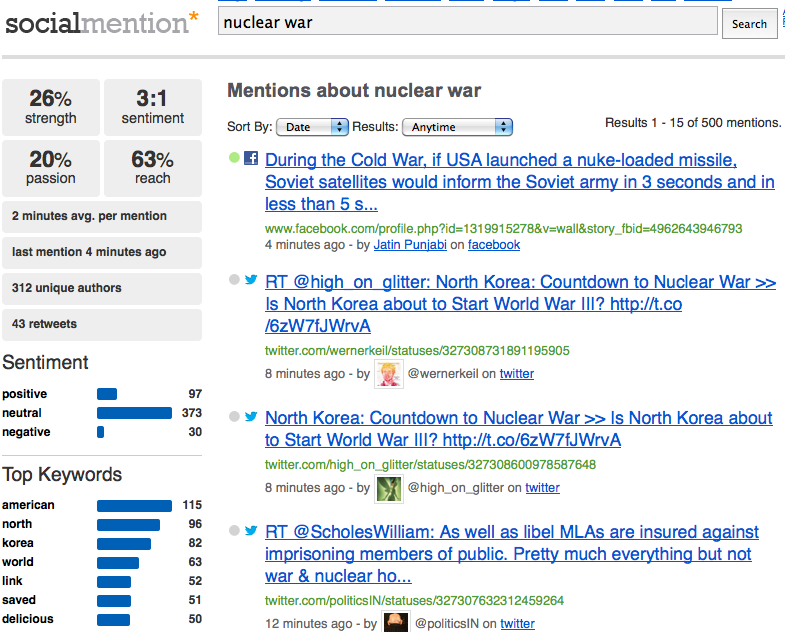Open RT @high_on_glitter North Korea mention
This screenshot has width=785, height=632.
(x=520, y=304)
